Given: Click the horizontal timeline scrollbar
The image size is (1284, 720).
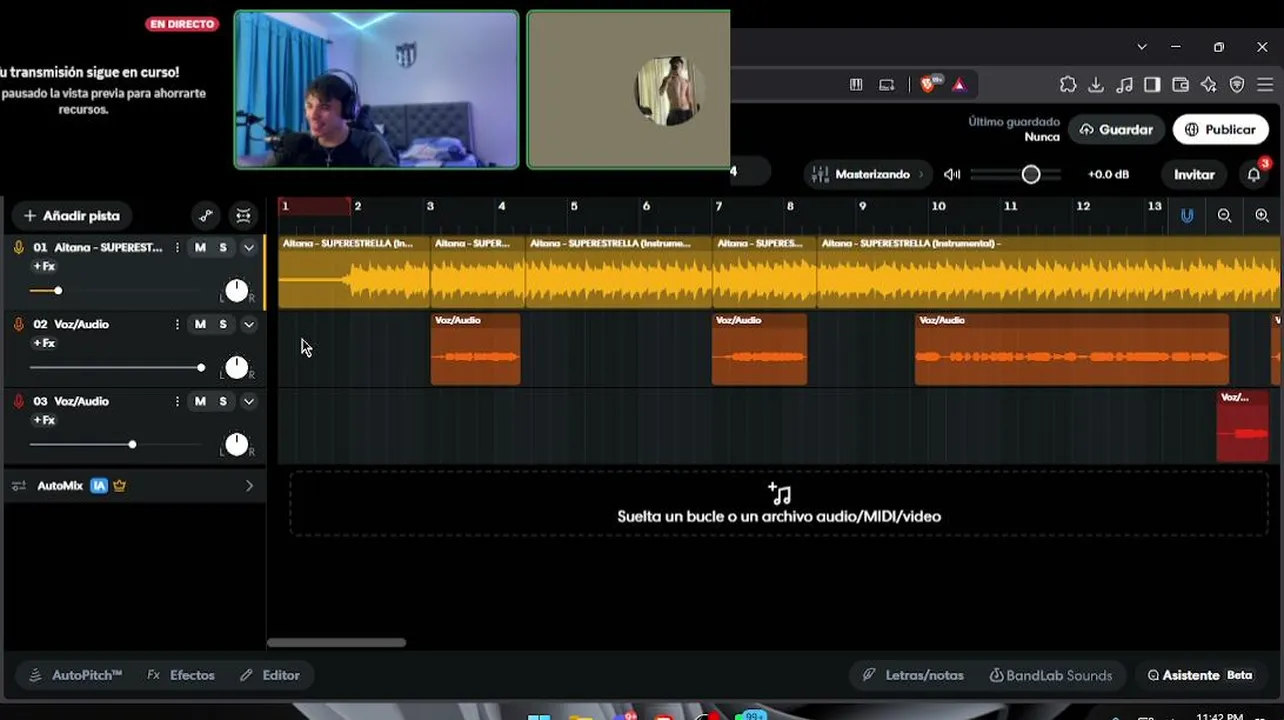Looking at the screenshot, I should click(336, 643).
